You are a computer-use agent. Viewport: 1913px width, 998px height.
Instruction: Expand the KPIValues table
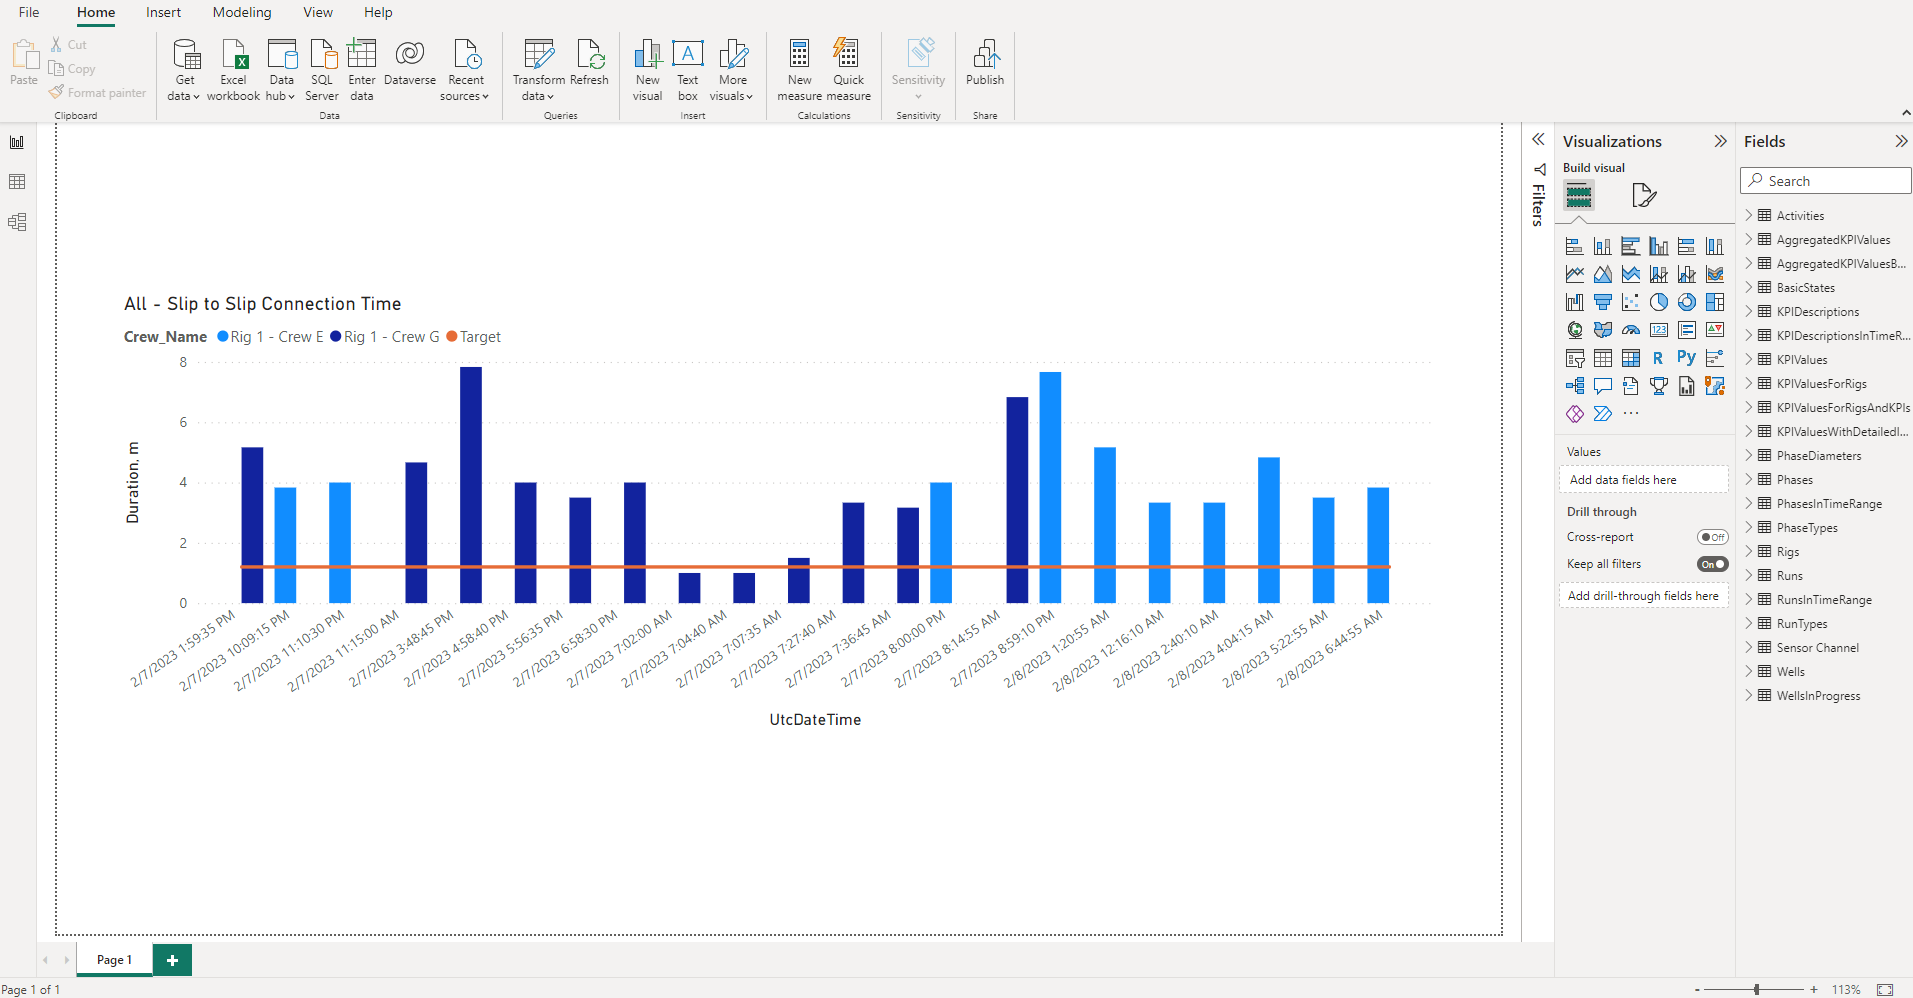[x=1749, y=359]
